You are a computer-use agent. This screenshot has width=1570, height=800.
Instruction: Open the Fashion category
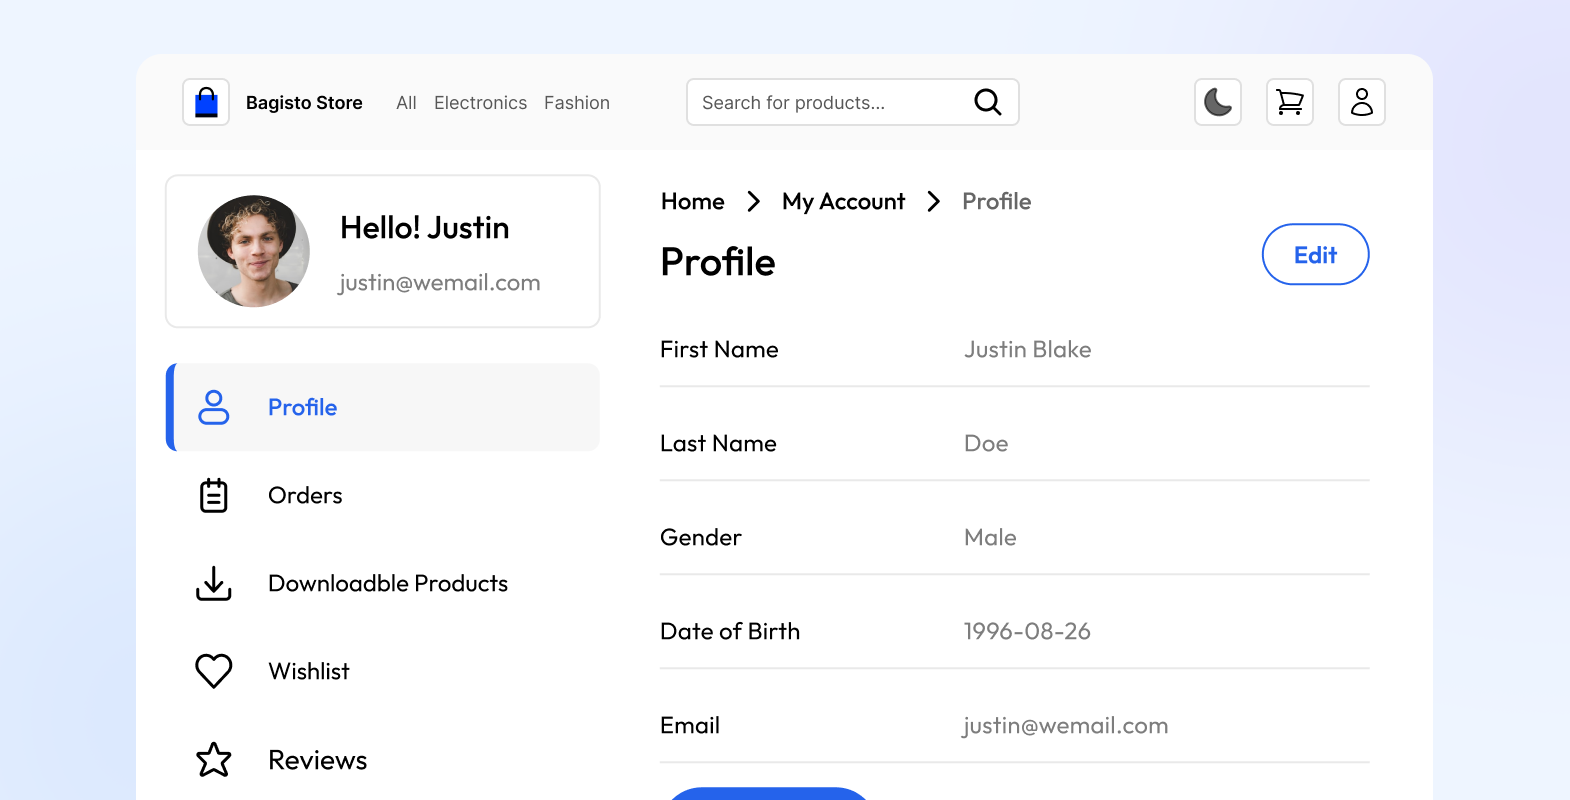[577, 103]
